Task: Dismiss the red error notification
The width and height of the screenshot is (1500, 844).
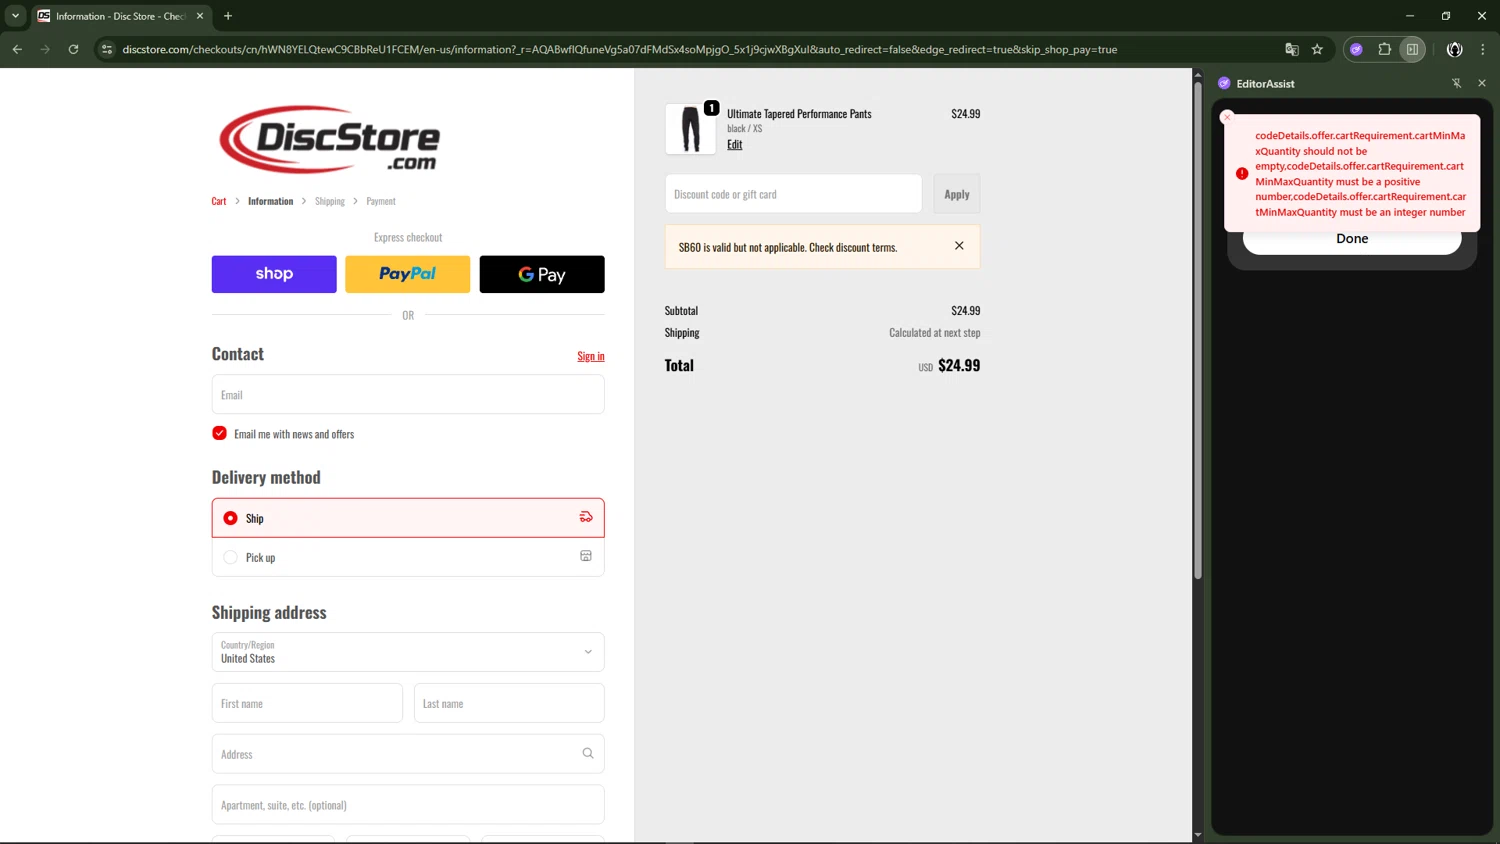Action: [x=1227, y=117]
